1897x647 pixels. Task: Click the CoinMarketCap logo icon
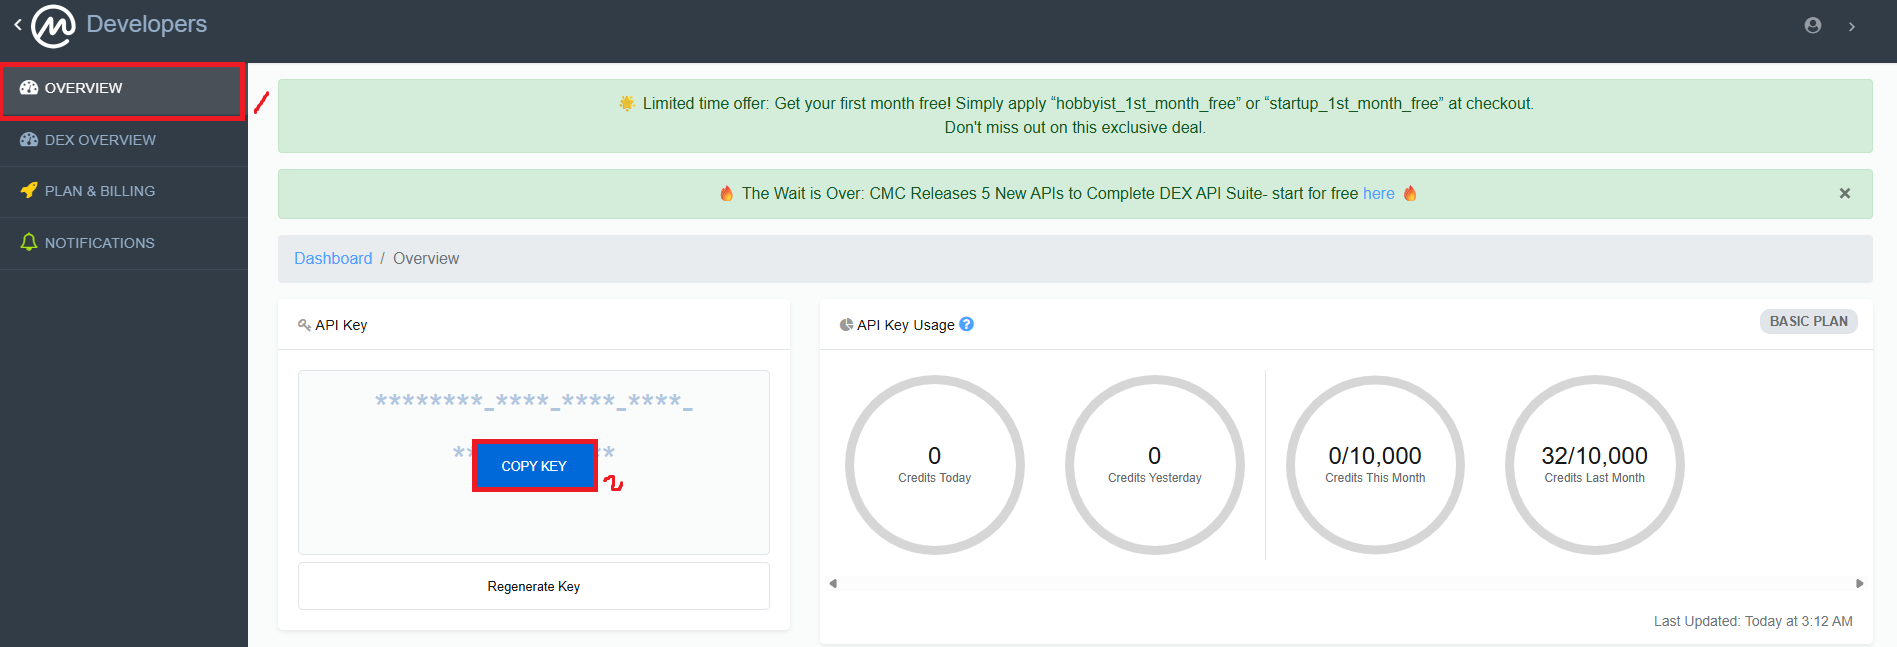click(53, 26)
